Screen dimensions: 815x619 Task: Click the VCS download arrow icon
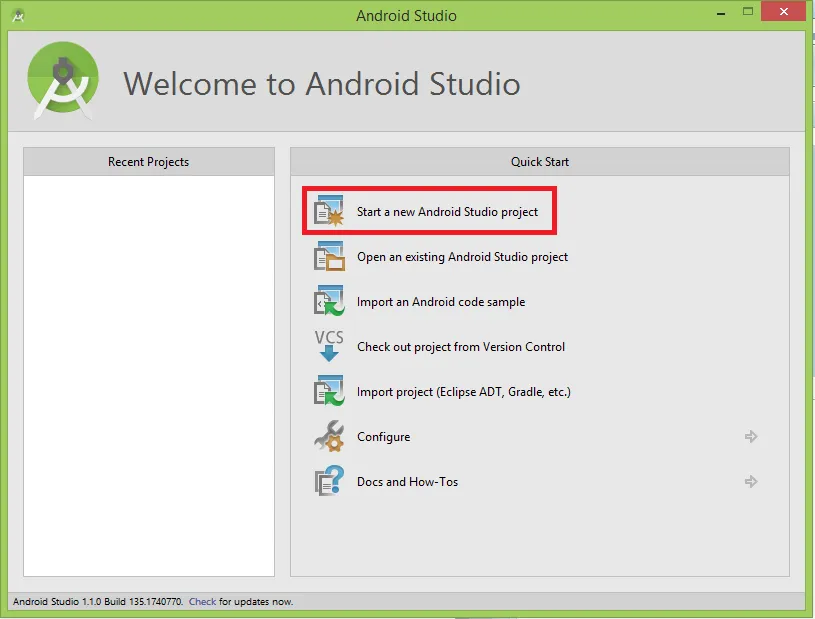tap(329, 346)
